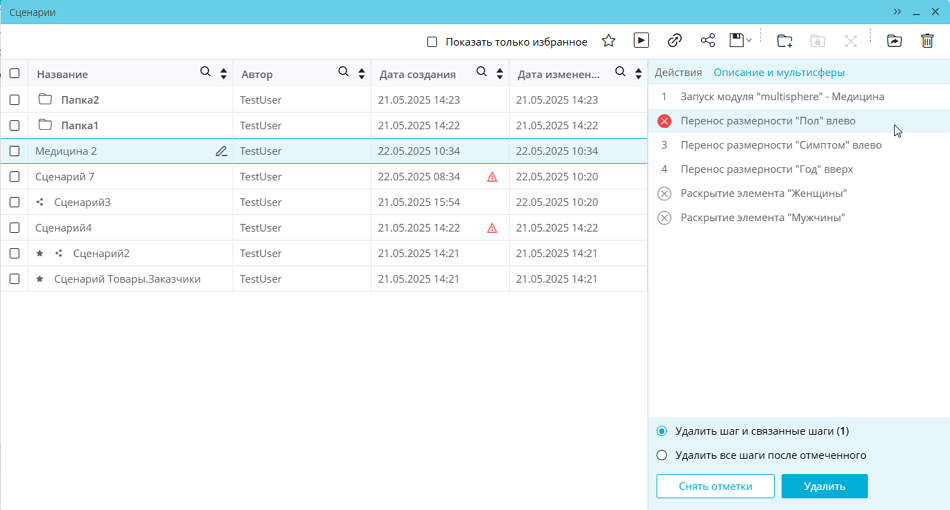Open the save icon dropdown arrow

coord(749,41)
